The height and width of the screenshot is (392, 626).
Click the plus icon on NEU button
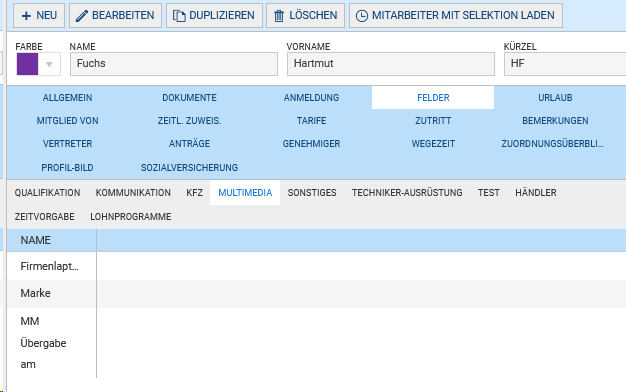coord(26,16)
